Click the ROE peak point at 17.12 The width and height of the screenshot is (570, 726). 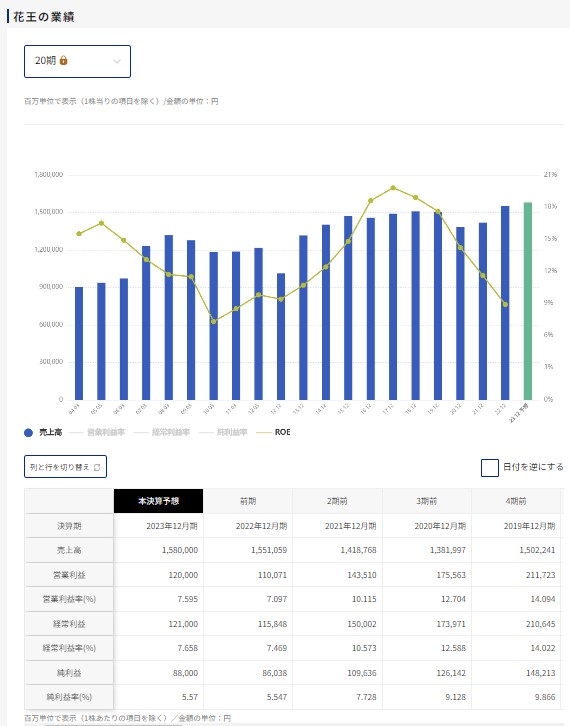393,188
